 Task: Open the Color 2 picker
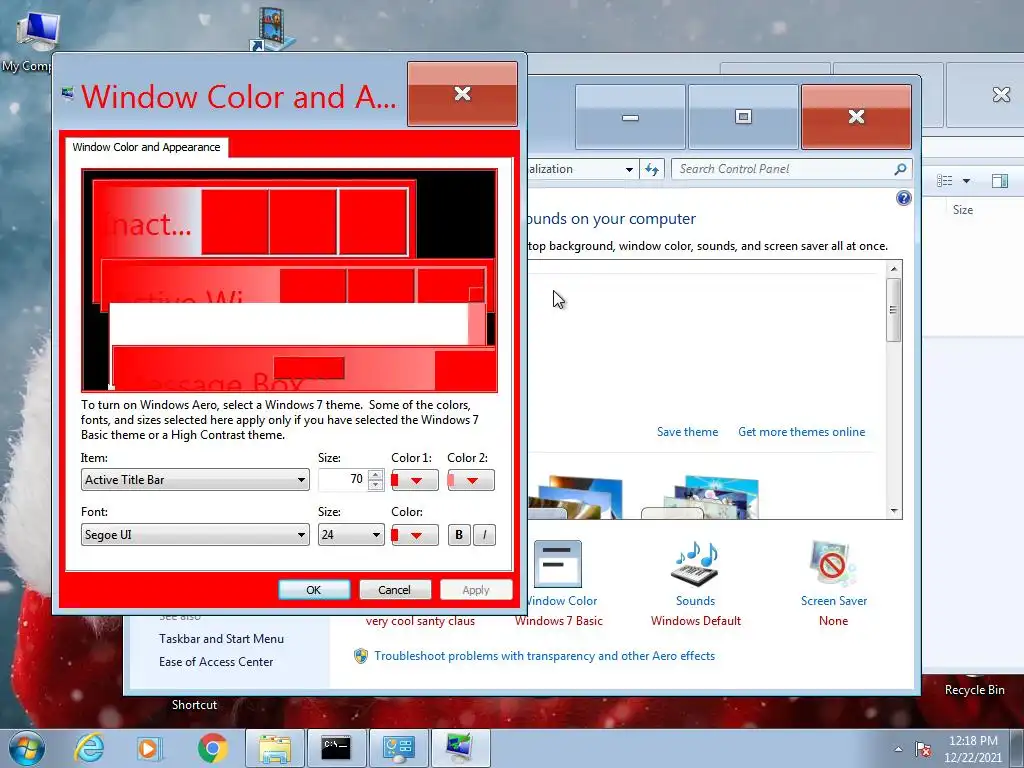[x=471, y=480]
